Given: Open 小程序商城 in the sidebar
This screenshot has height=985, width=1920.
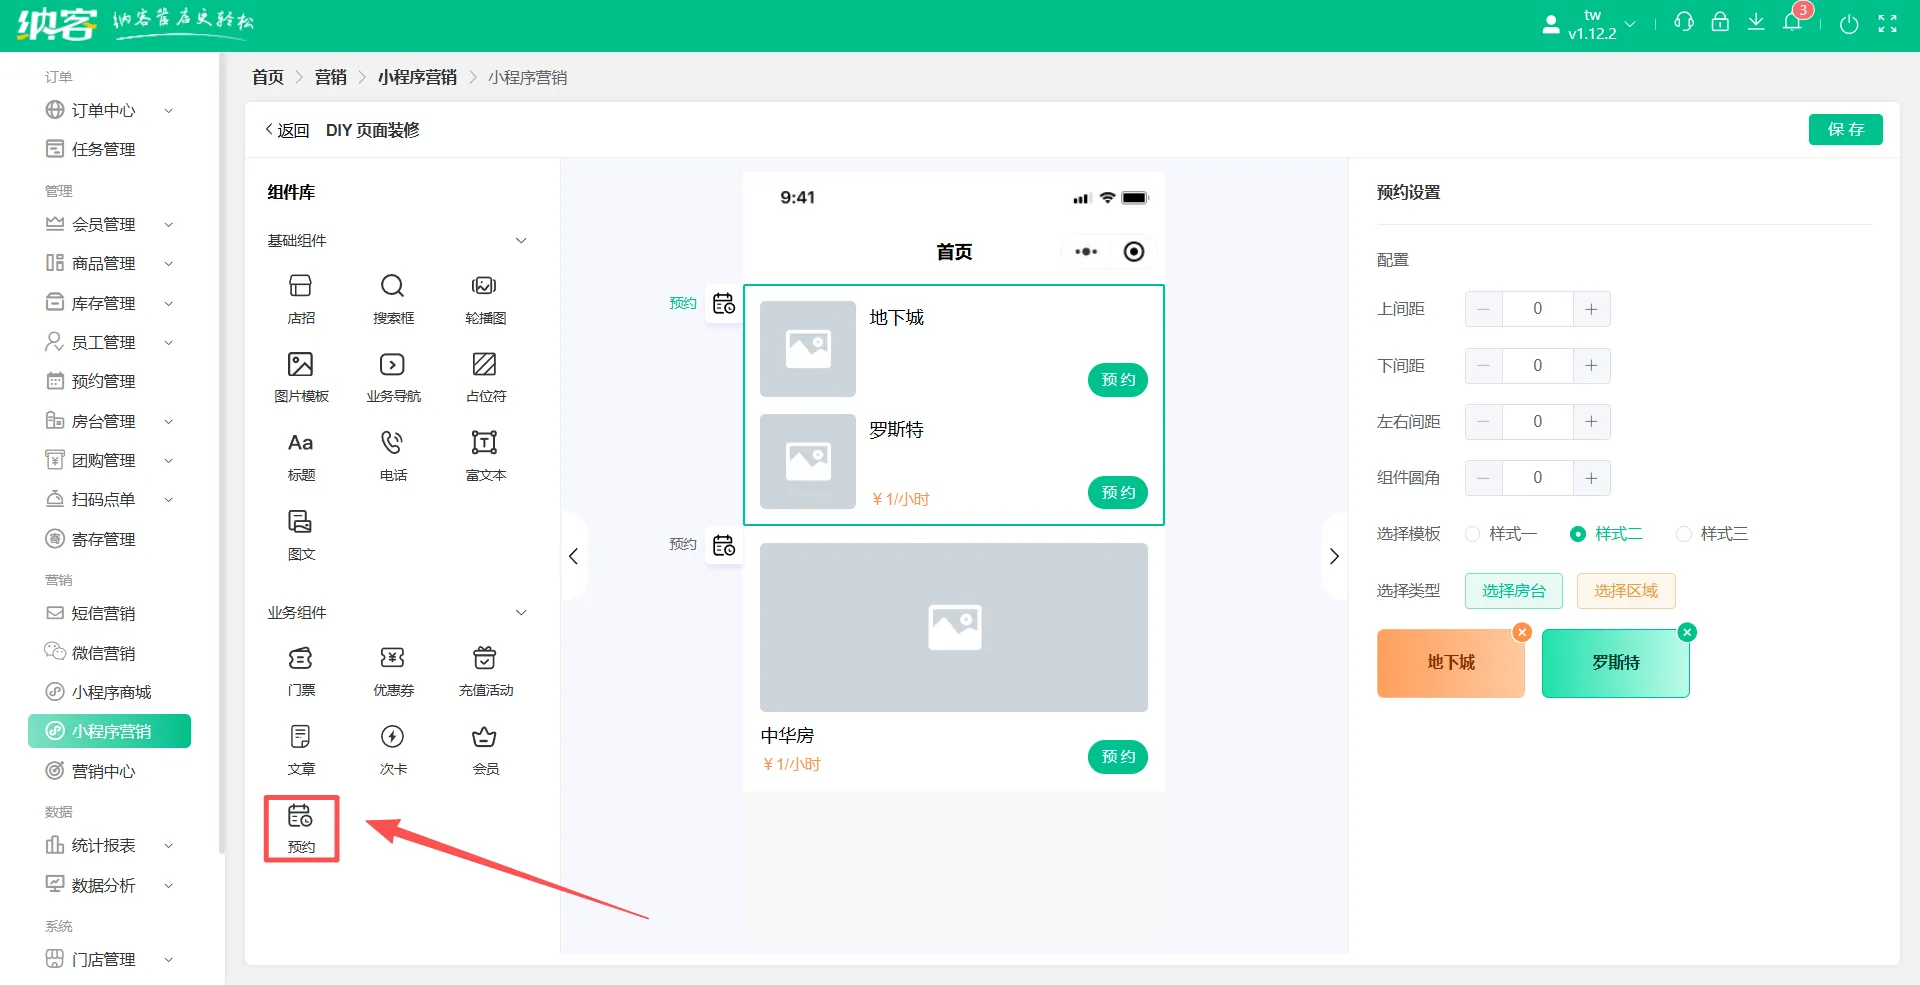Looking at the screenshot, I should (110, 691).
